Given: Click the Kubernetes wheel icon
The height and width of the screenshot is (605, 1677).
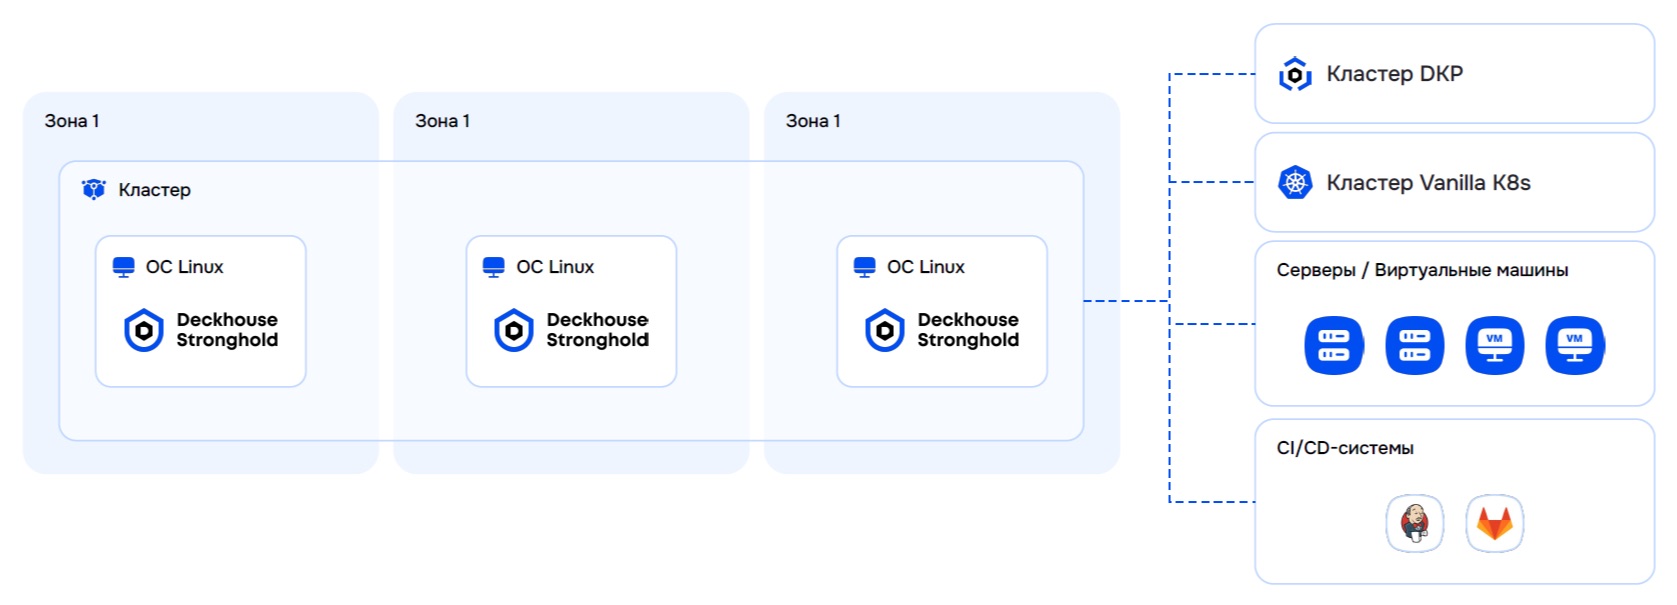Looking at the screenshot, I should coord(1295,183).
